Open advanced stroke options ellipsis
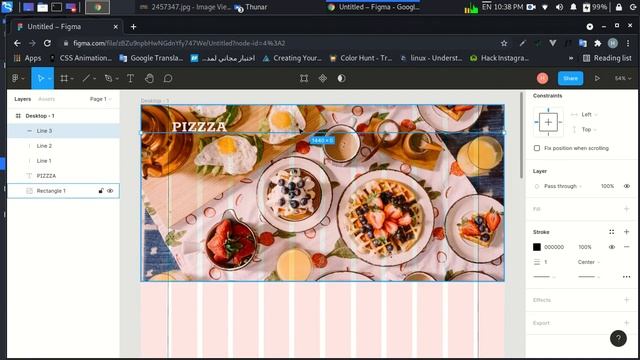 pos(627,277)
